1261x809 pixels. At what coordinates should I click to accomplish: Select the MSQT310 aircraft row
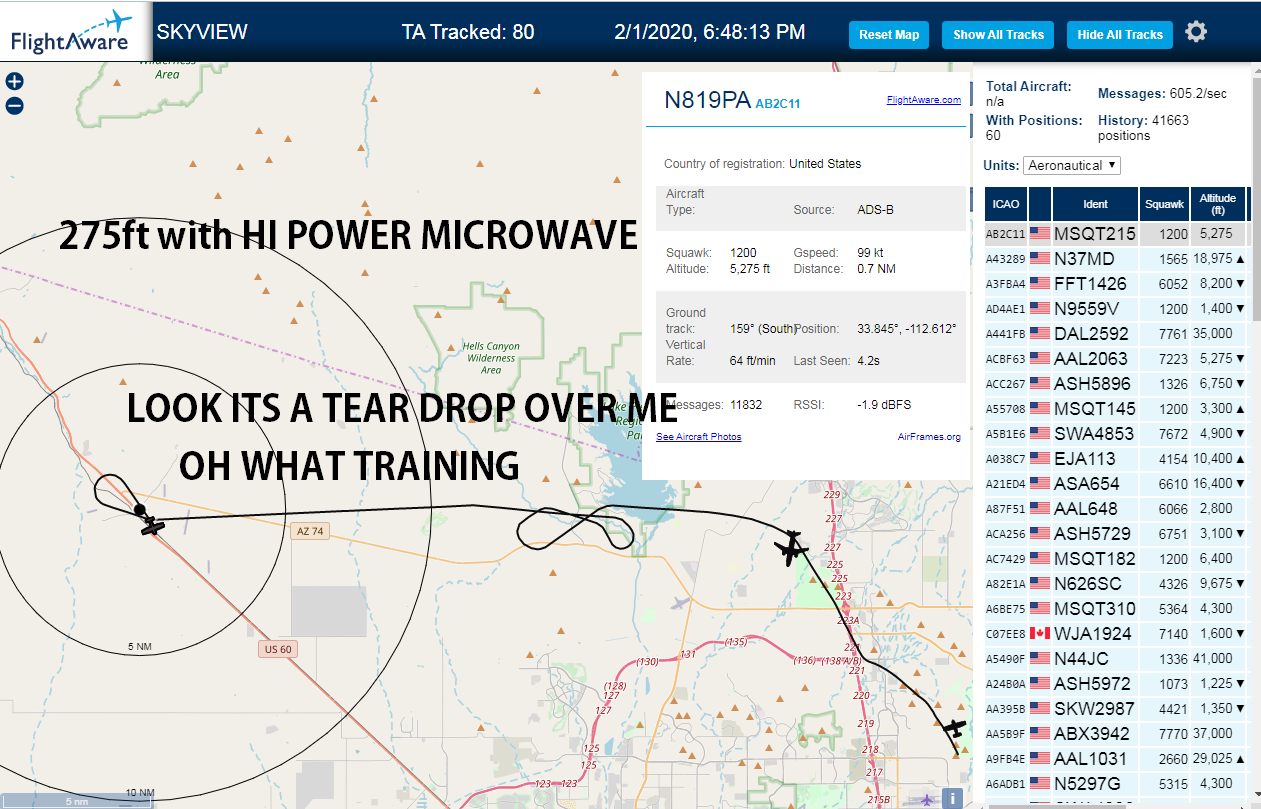point(1114,608)
